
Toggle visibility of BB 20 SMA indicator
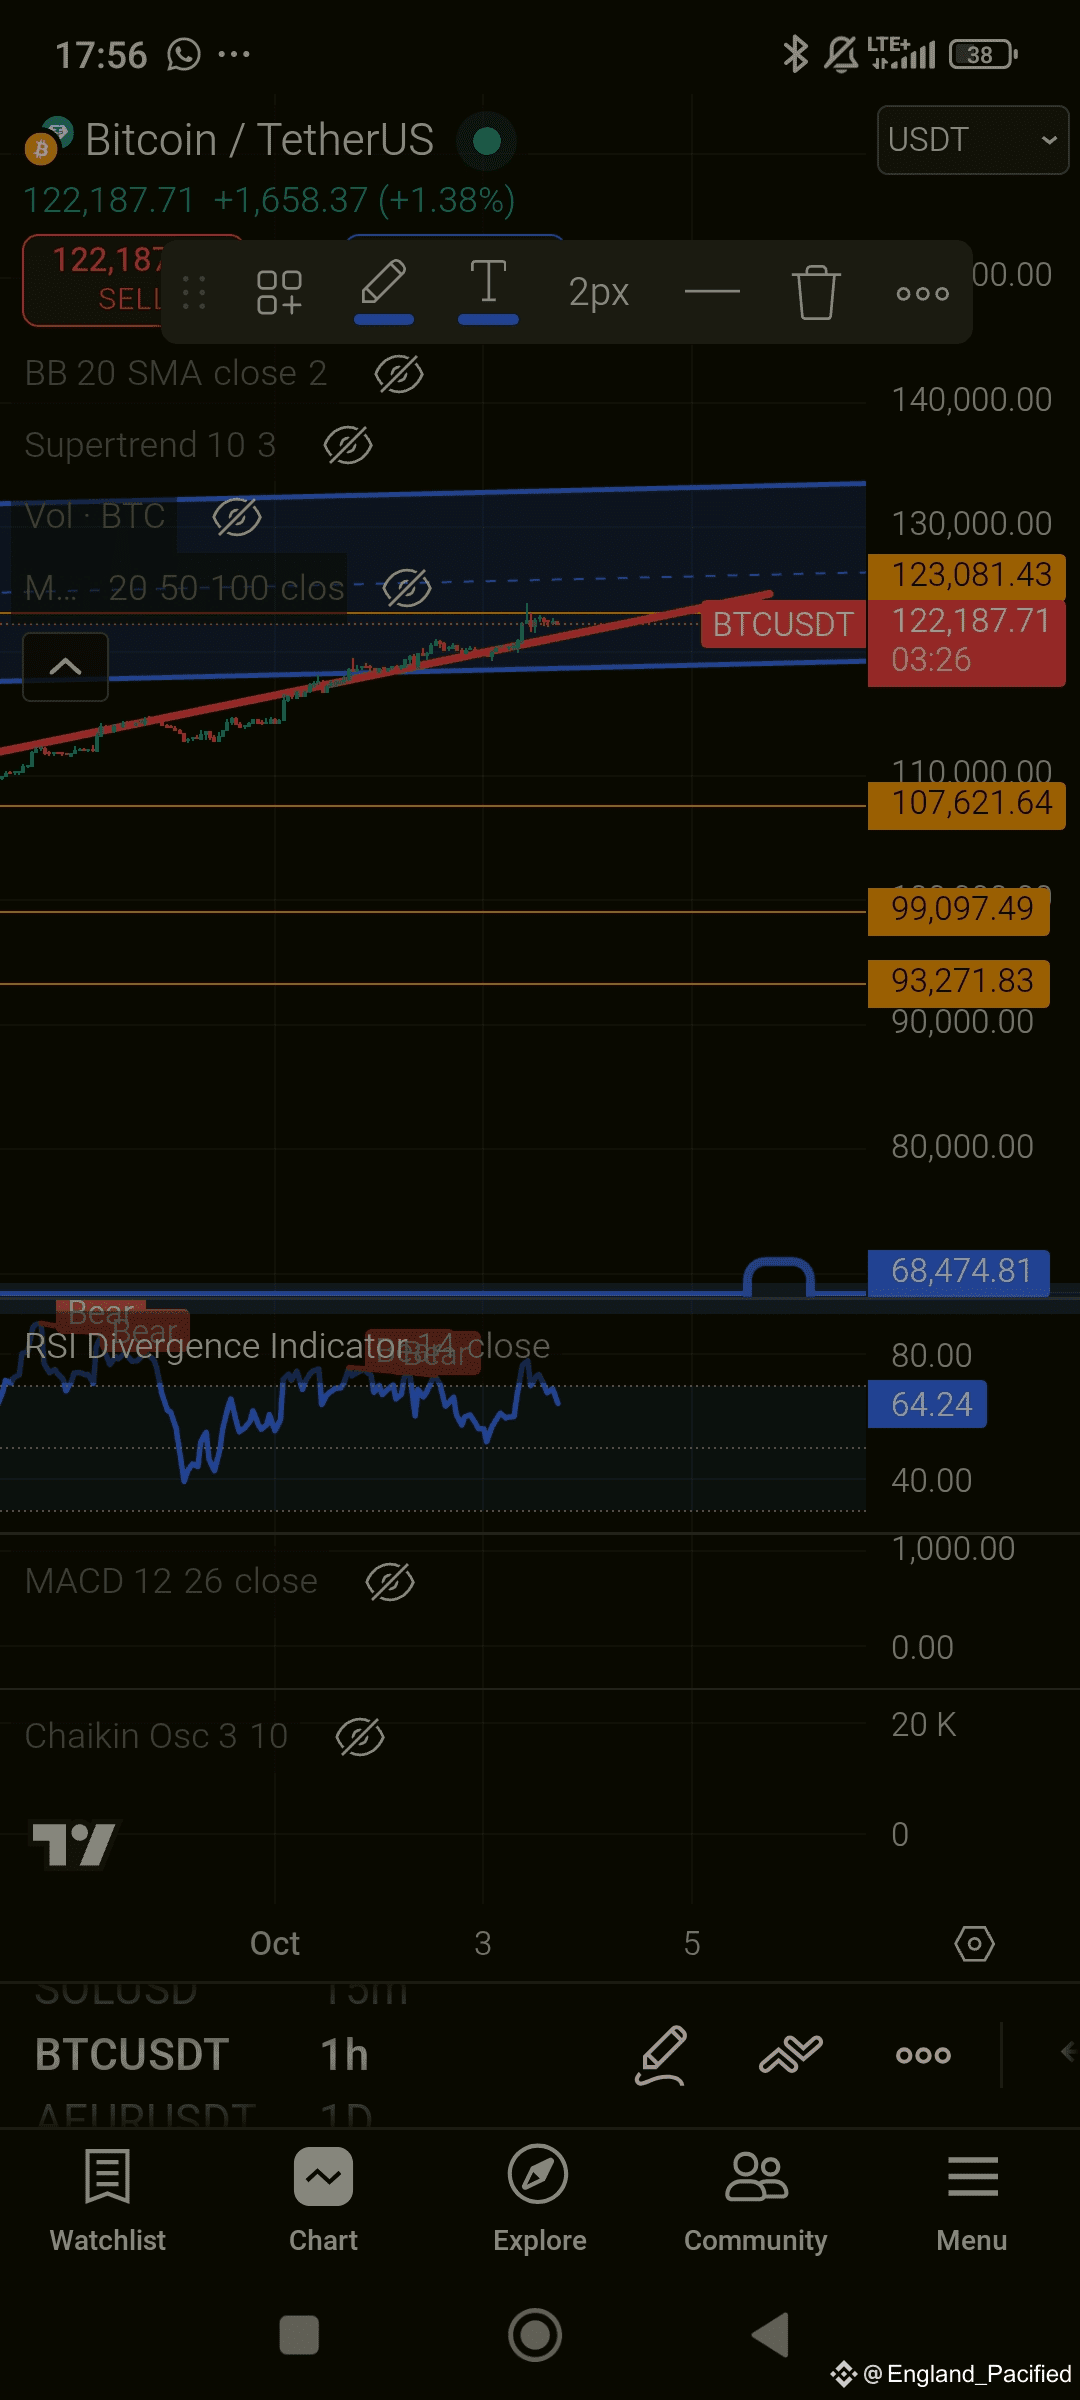click(x=399, y=374)
